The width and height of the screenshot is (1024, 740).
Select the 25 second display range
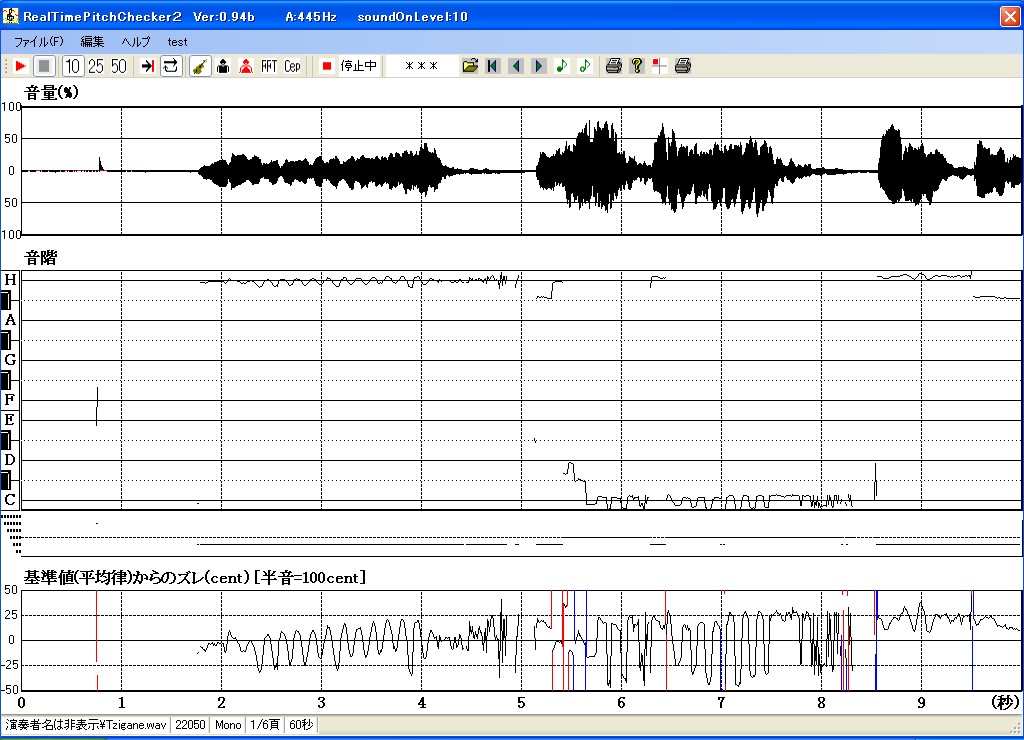click(x=96, y=66)
